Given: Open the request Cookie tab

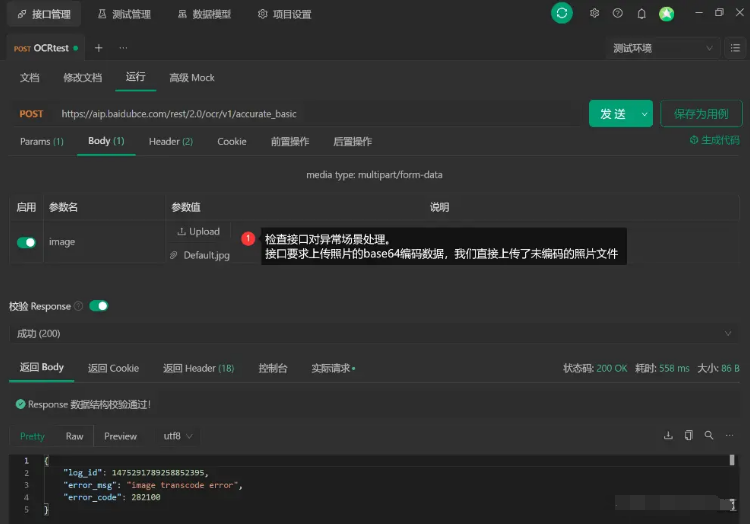Looking at the screenshot, I should point(232,142).
